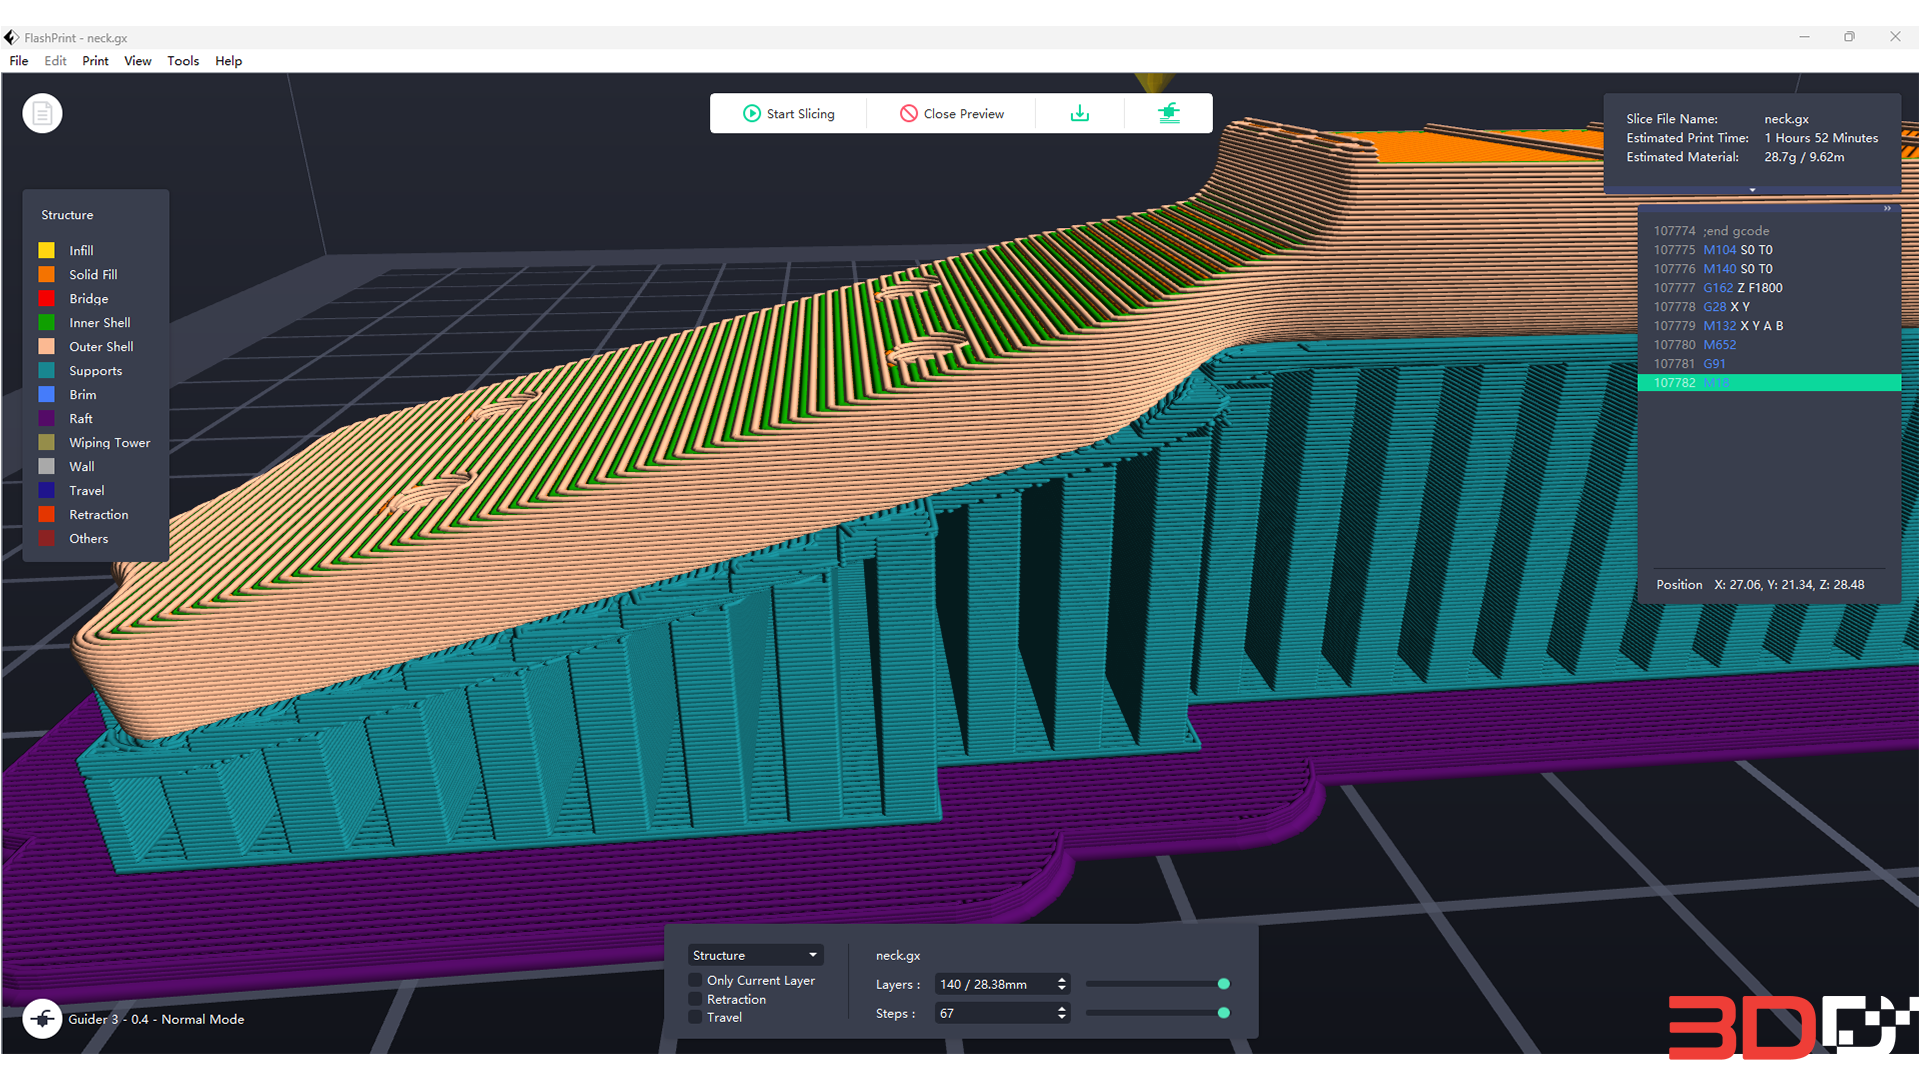Select gcode line 107776 M140 S0 T0
Image resolution: width=1920 pixels, height=1080 pixels.
(x=1768, y=269)
